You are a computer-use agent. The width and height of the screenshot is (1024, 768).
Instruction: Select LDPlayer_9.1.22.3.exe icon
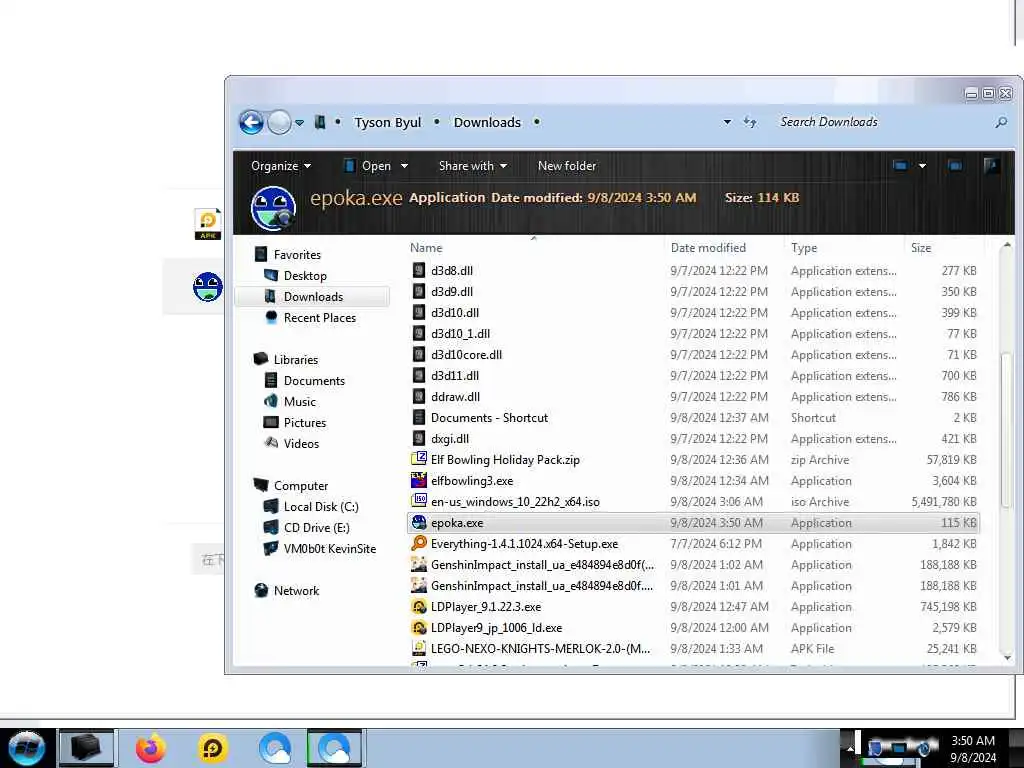click(x=419, y=607)
